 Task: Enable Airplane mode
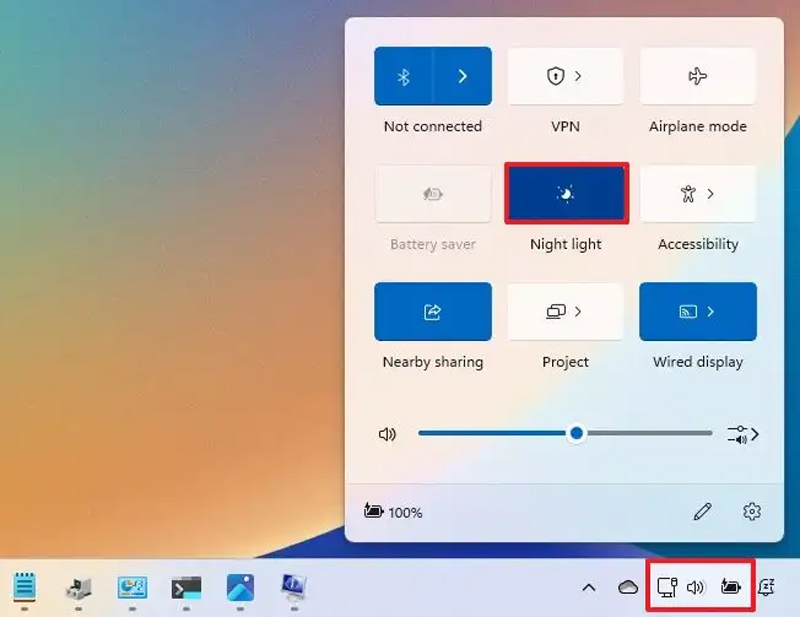click(x=697, y=76)
